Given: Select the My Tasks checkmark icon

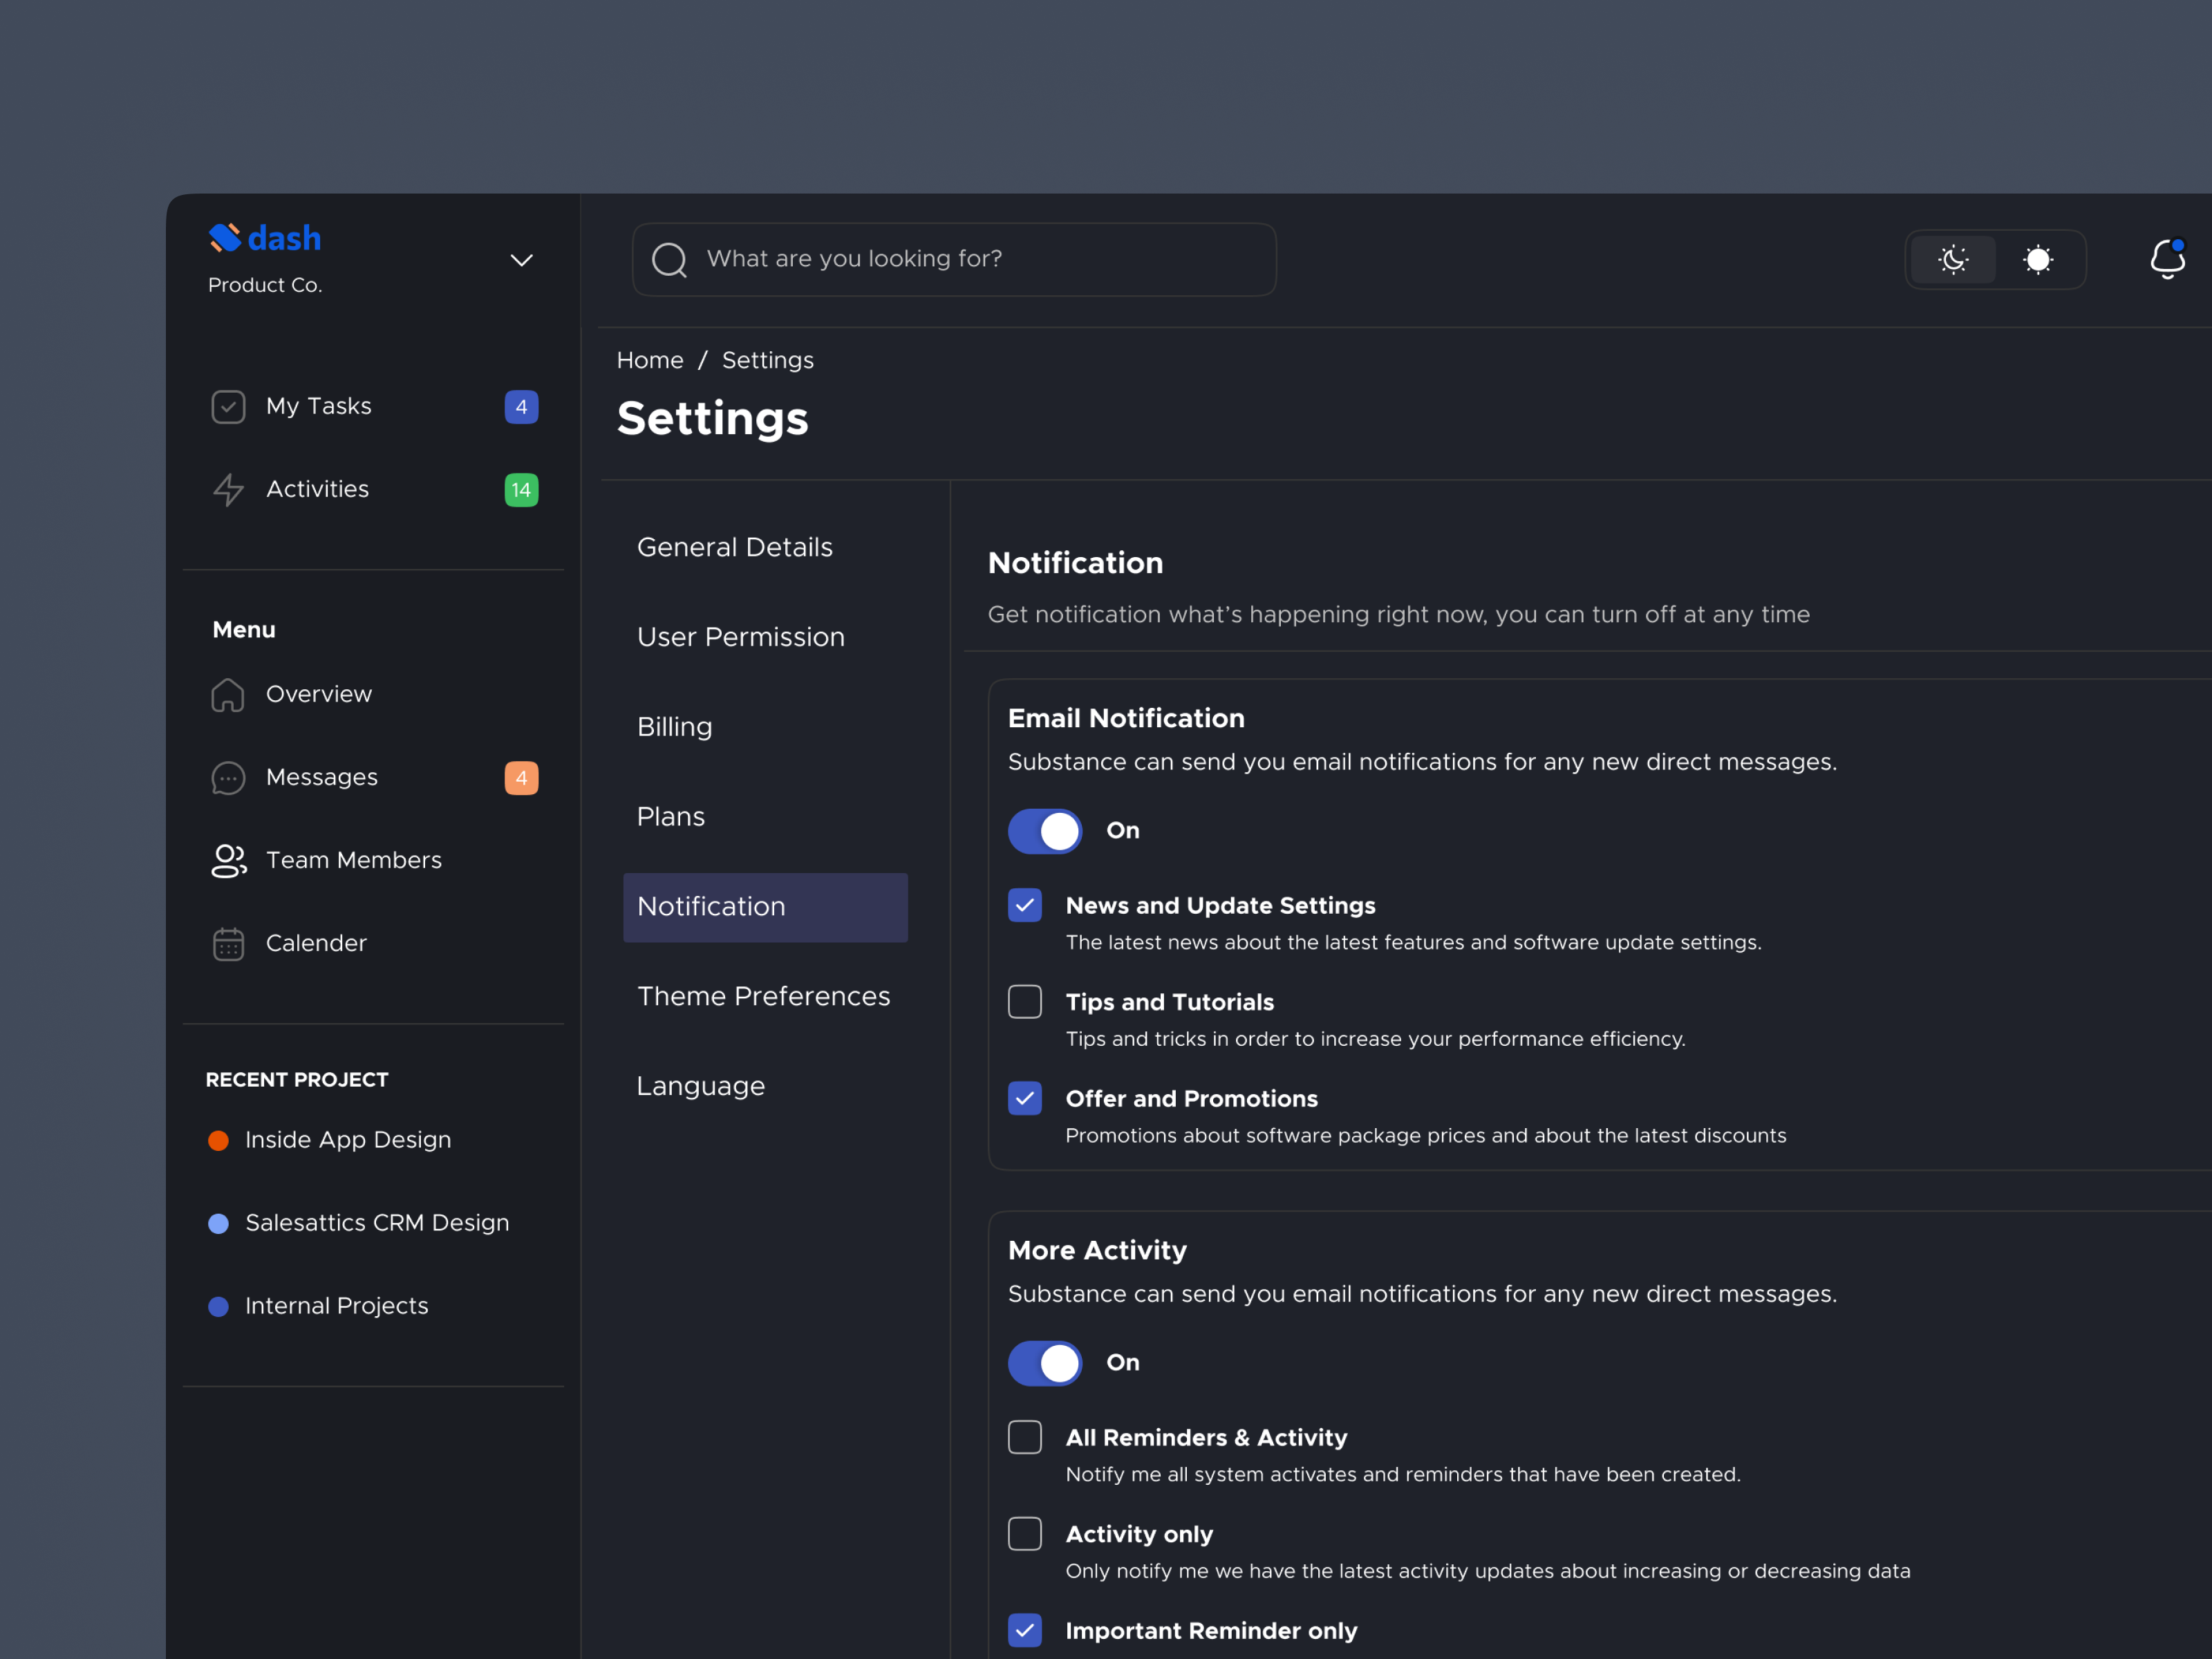Looking at the screenshot, I should point(229,406).
